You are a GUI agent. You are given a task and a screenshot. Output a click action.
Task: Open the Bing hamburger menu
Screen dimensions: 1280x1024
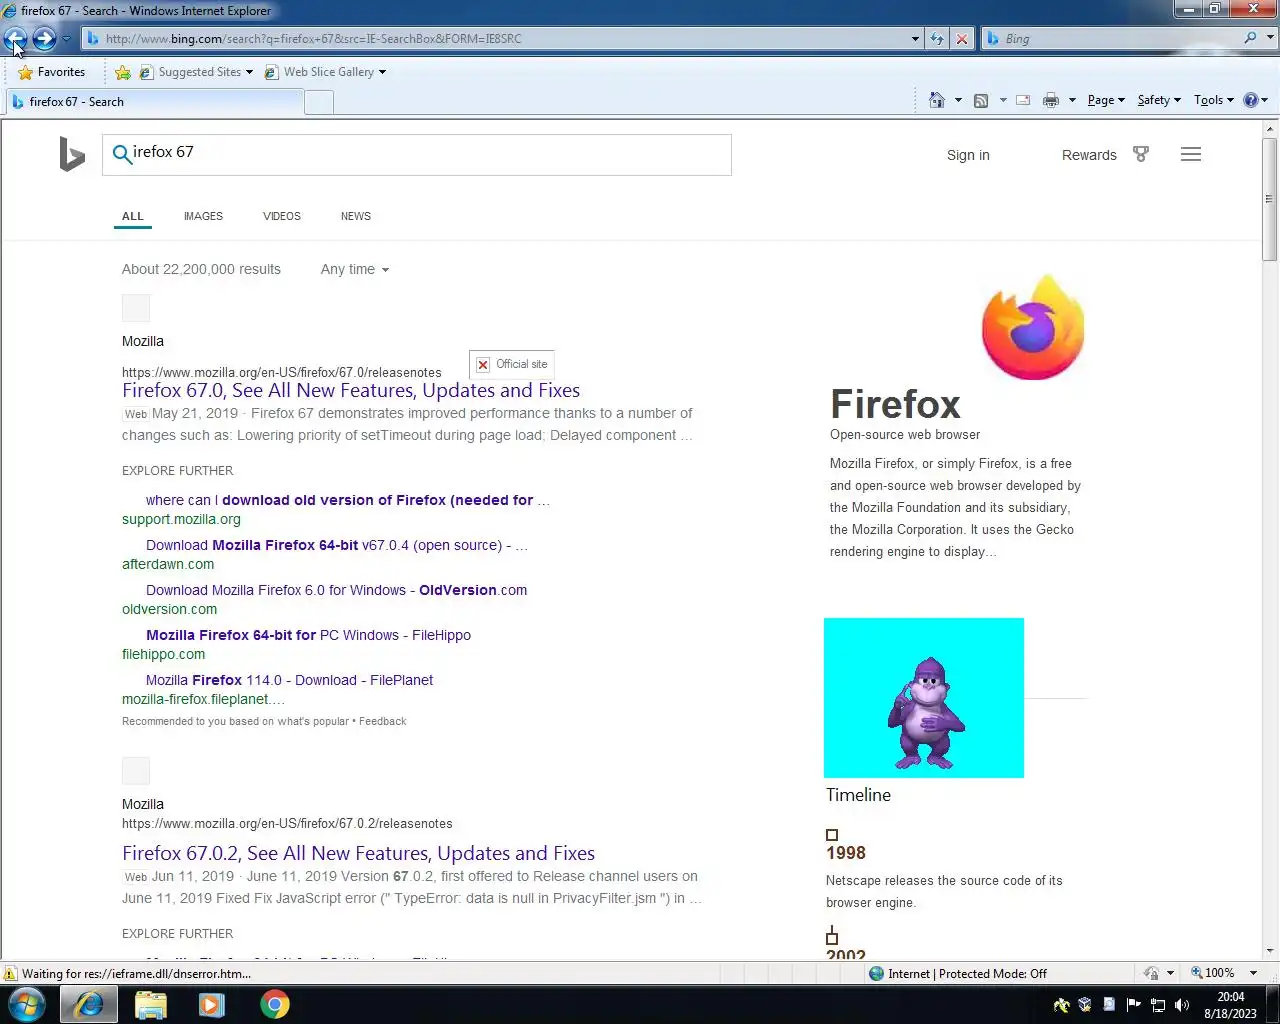tap(1191, 154)
